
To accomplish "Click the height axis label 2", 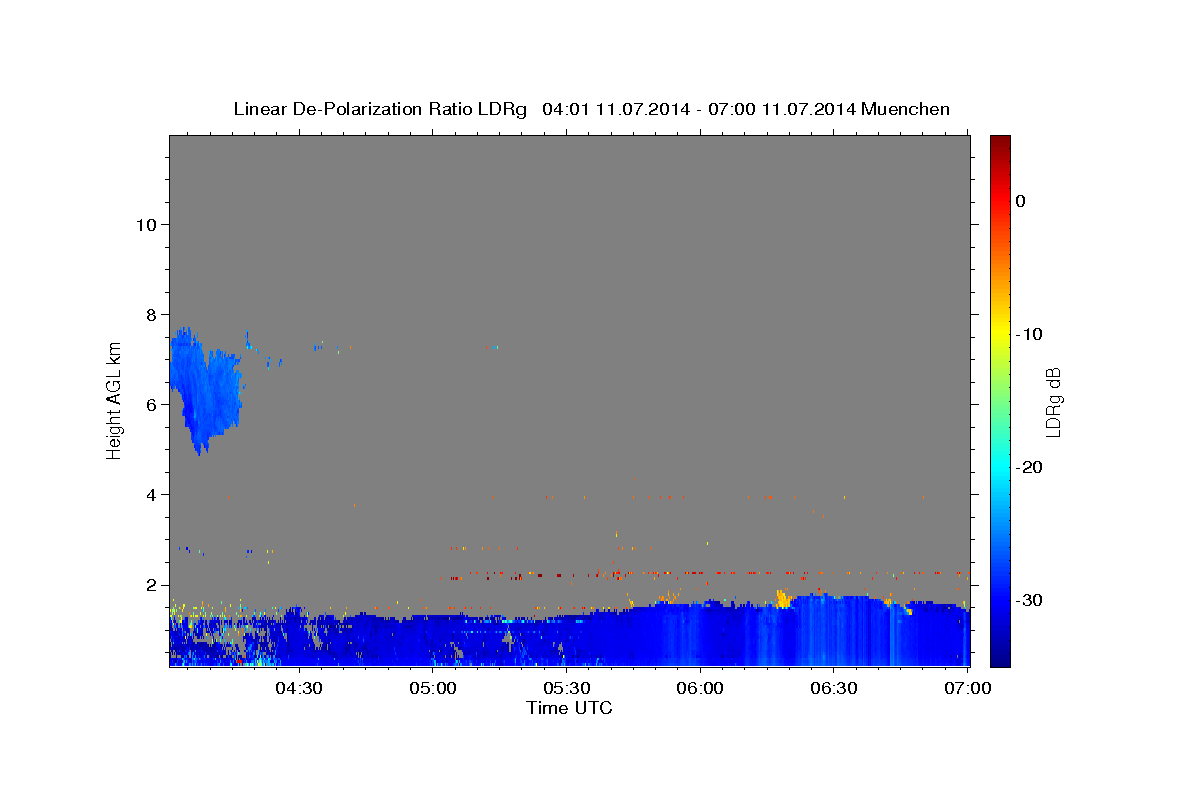I will coord(151,584).
